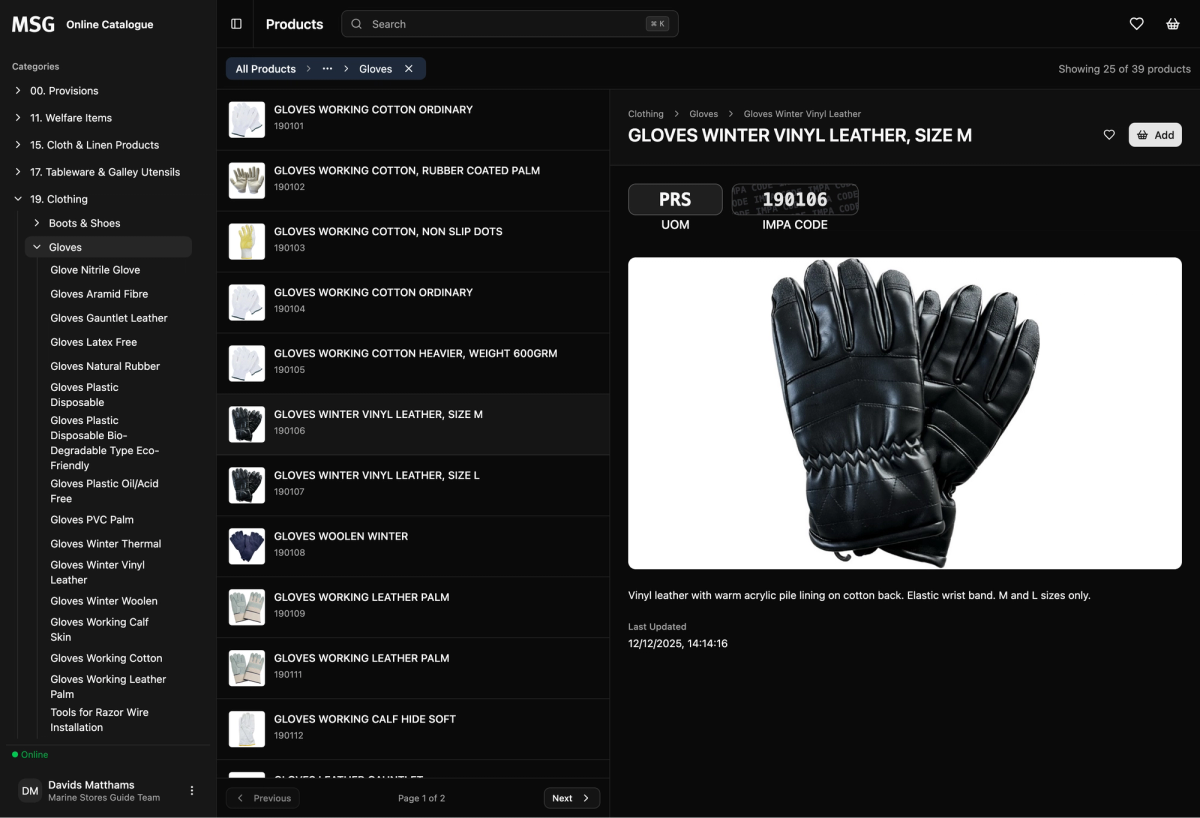Image resolution: width=1200 pixels, height=818 pixels.
Task: Open product 190109 Gloves Working Leather Palm
Action: [x=413, y=607]
